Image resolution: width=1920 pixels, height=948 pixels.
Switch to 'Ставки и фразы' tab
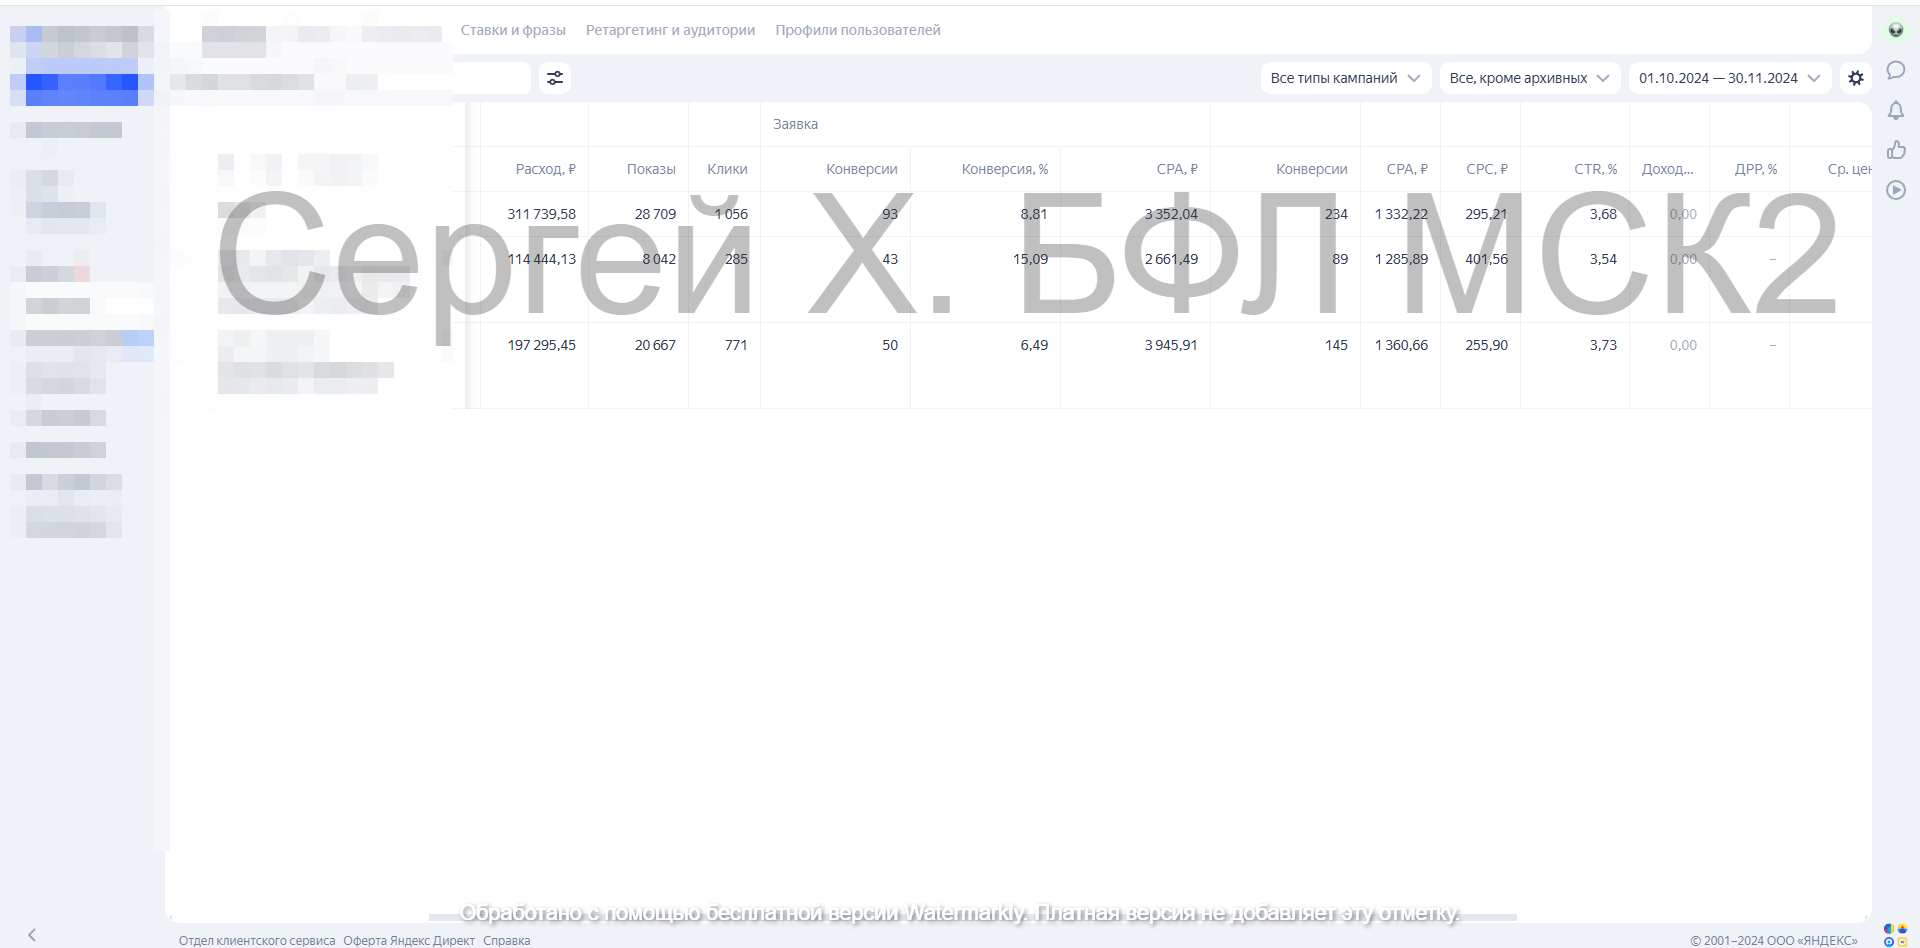(513, 30)
